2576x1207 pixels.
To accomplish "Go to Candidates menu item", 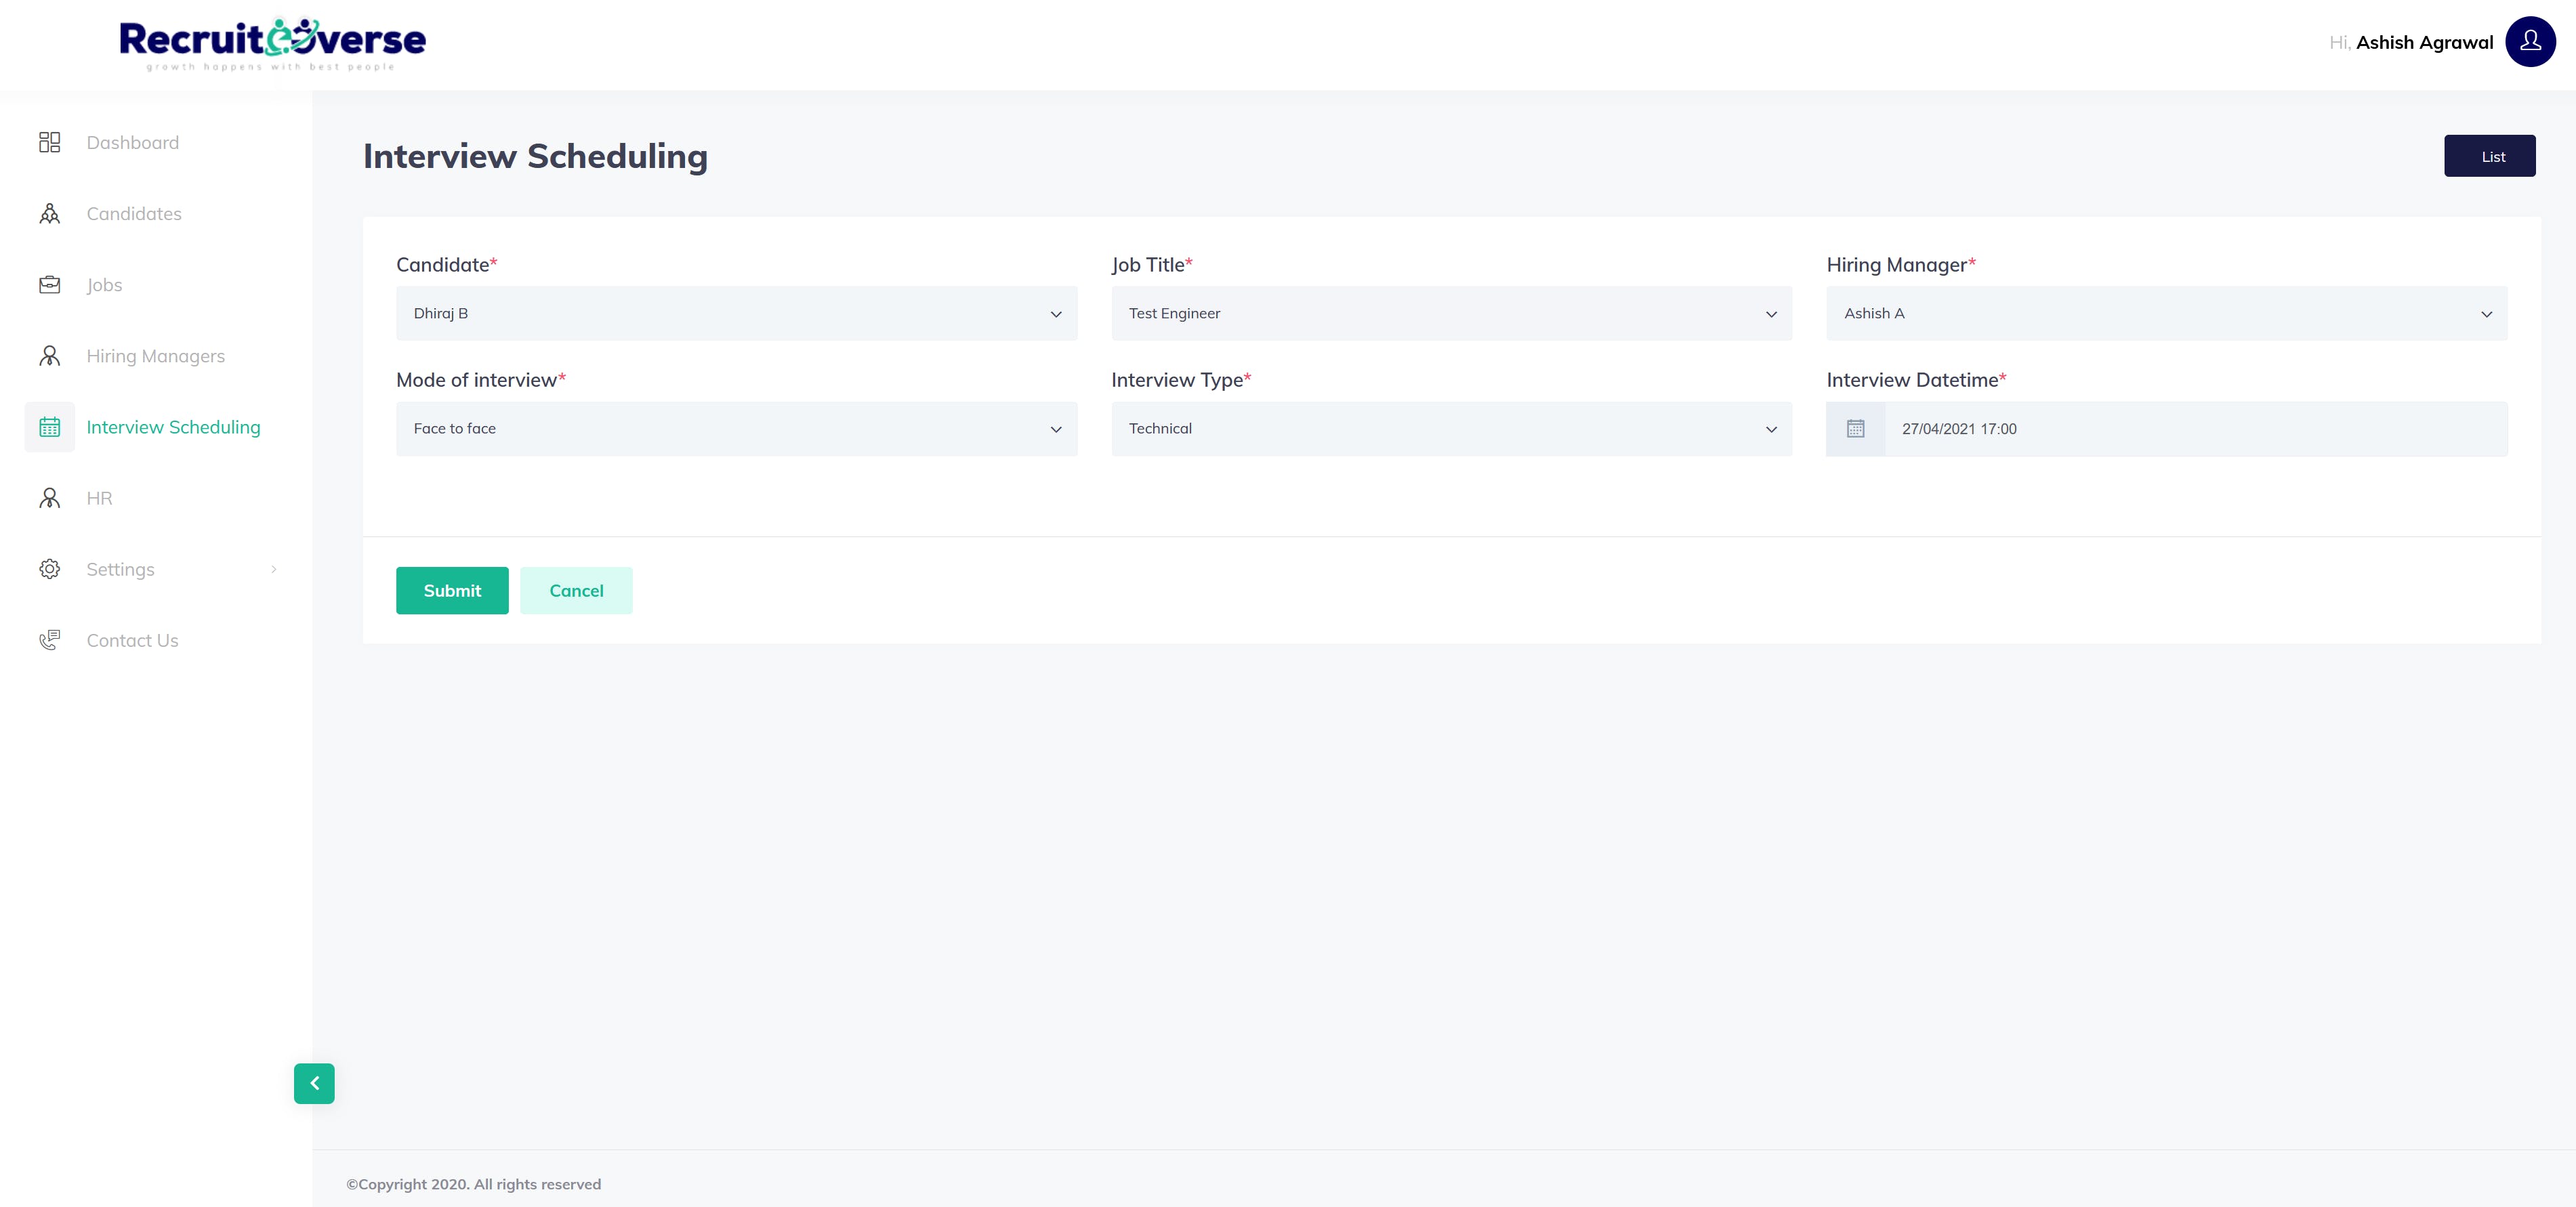I will point(134,214).
